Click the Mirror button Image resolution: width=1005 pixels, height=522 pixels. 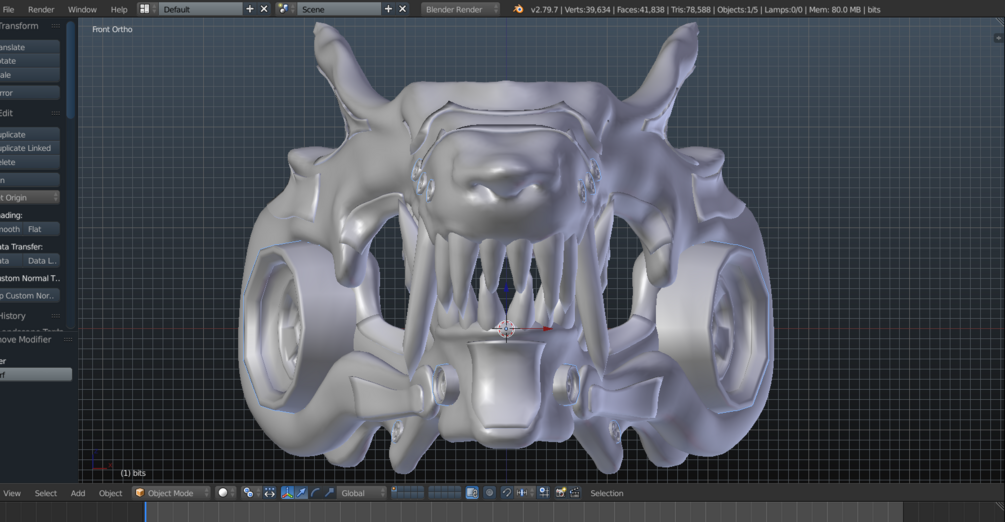point(29,92)
